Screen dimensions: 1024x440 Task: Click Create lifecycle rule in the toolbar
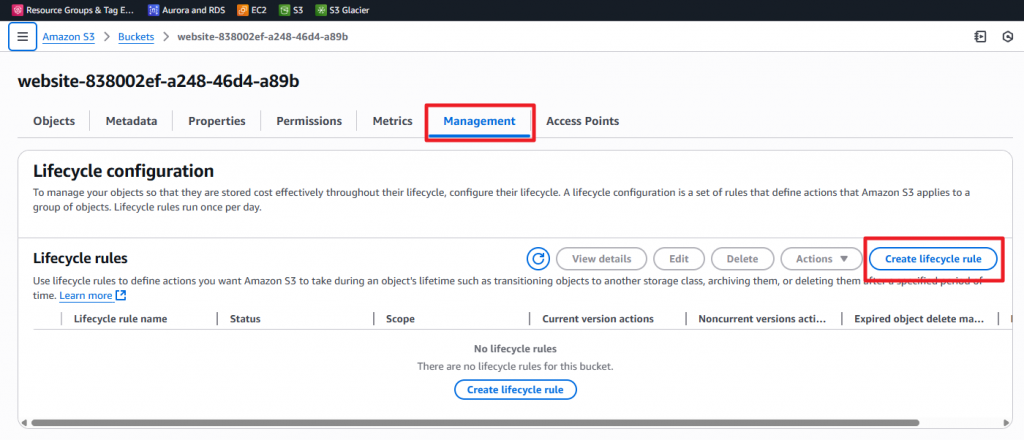(933, 259)
